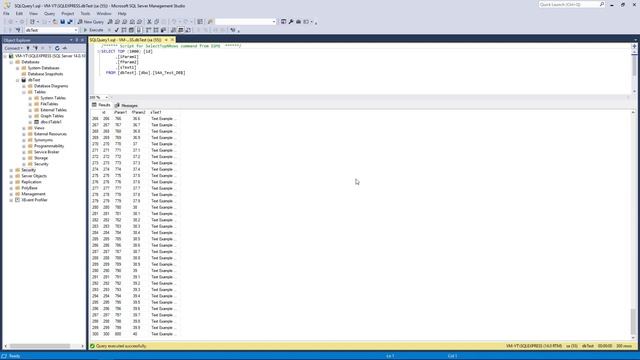The width and height of the screenshot is (640, 360).
Task: Click the New Query toolbar button
Action: point(91,22)
